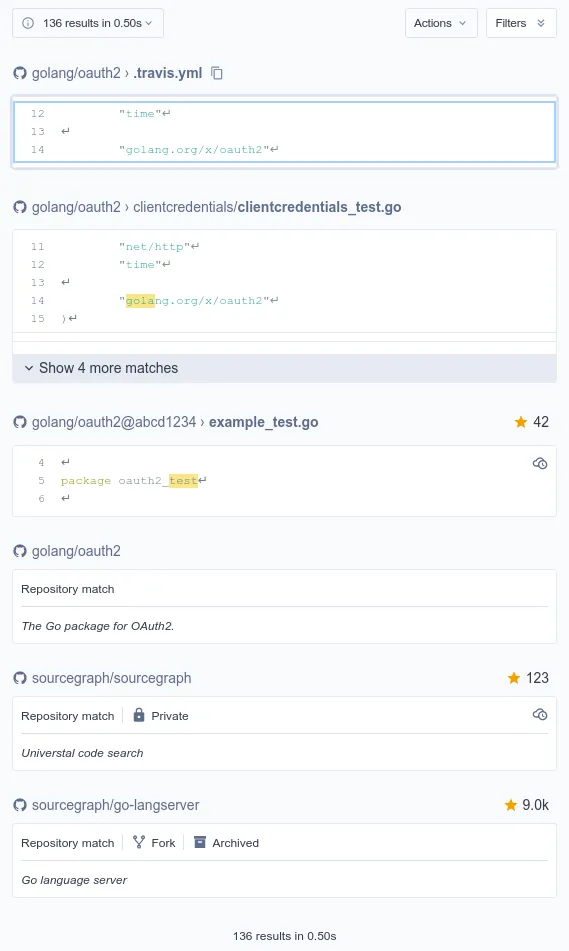Copy the .travis.yml file path
Screen dimensions: 569x951
coord(217,73)
